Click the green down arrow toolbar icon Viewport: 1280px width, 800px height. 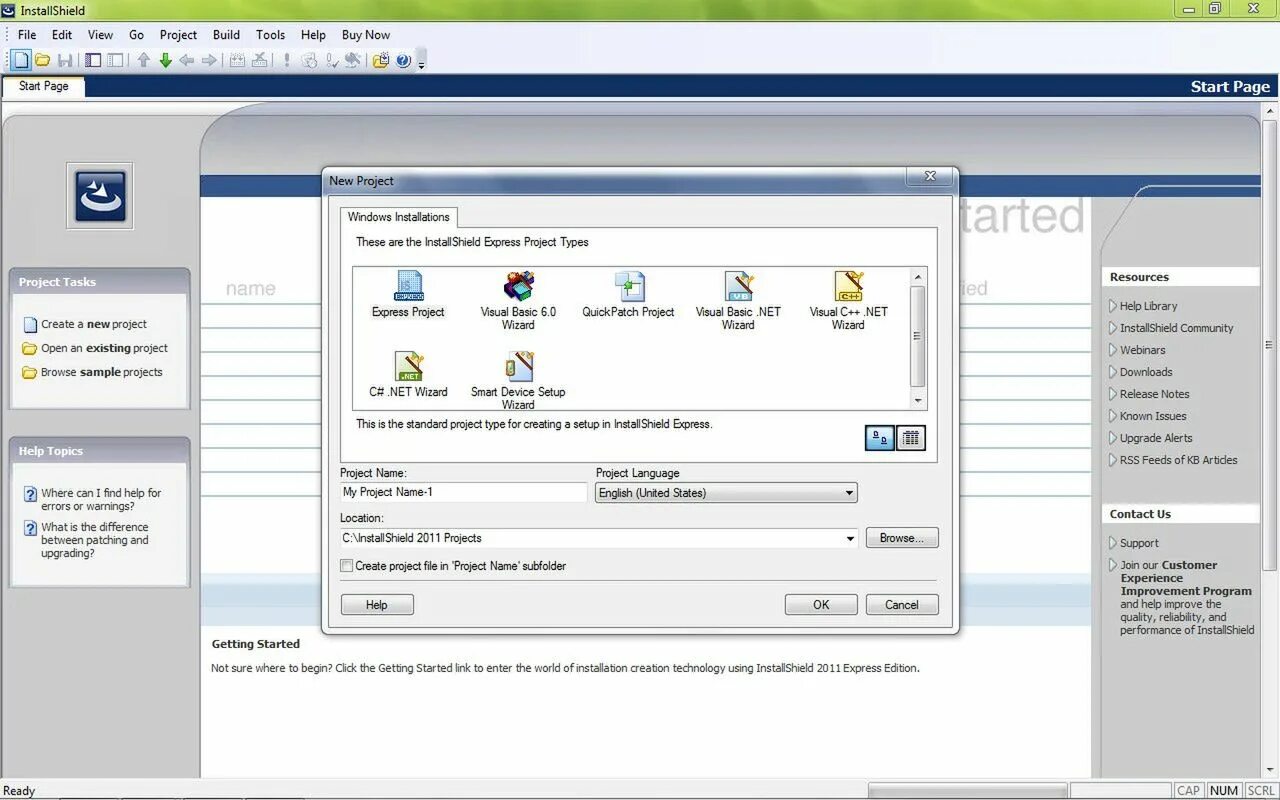(x=165, y=60)
